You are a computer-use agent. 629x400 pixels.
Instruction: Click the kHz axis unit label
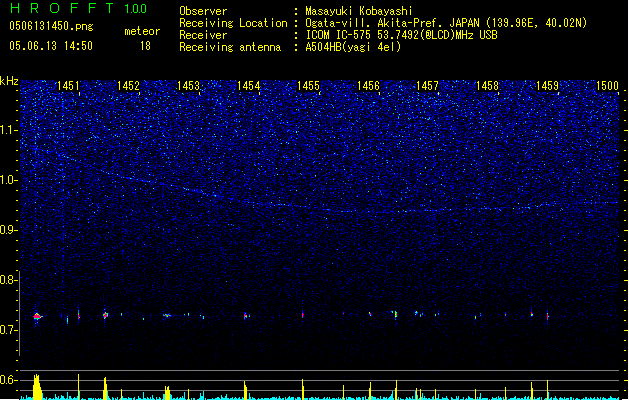coord(9,81)
